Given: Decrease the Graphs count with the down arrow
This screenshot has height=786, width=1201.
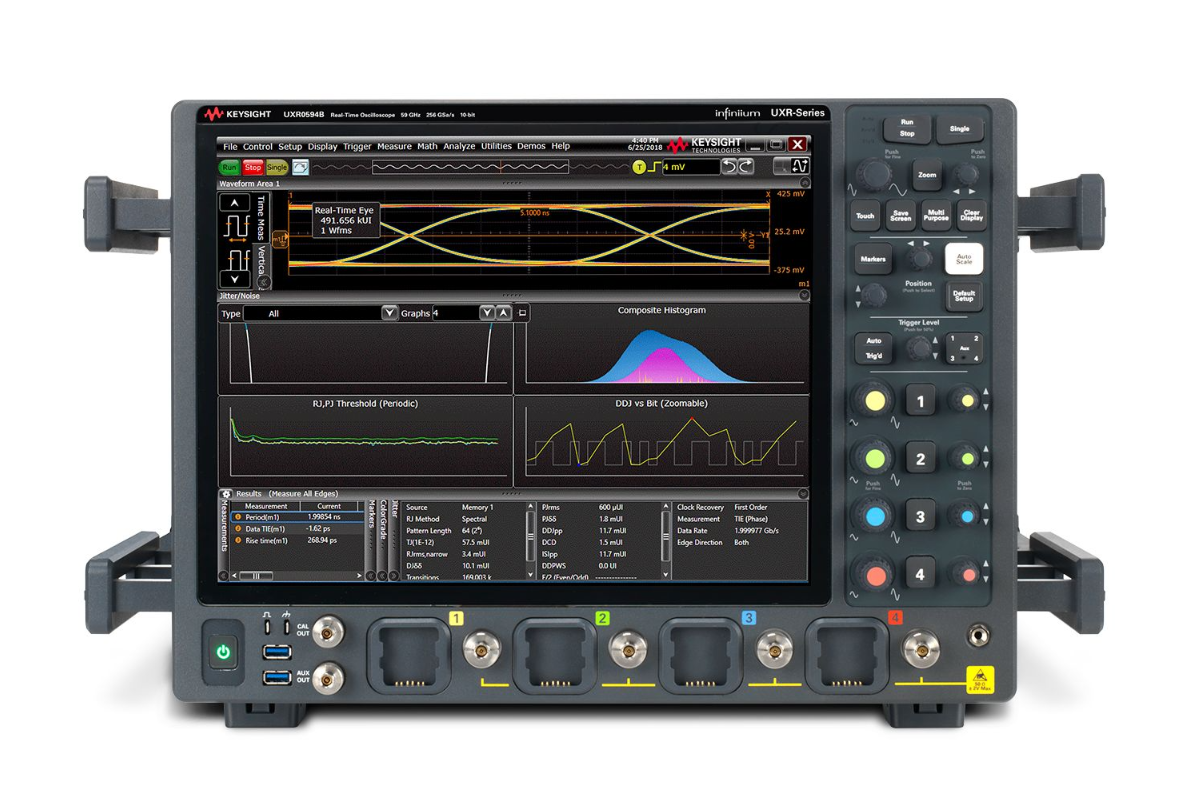Looking at the screenshot, I should click(486, 313).
